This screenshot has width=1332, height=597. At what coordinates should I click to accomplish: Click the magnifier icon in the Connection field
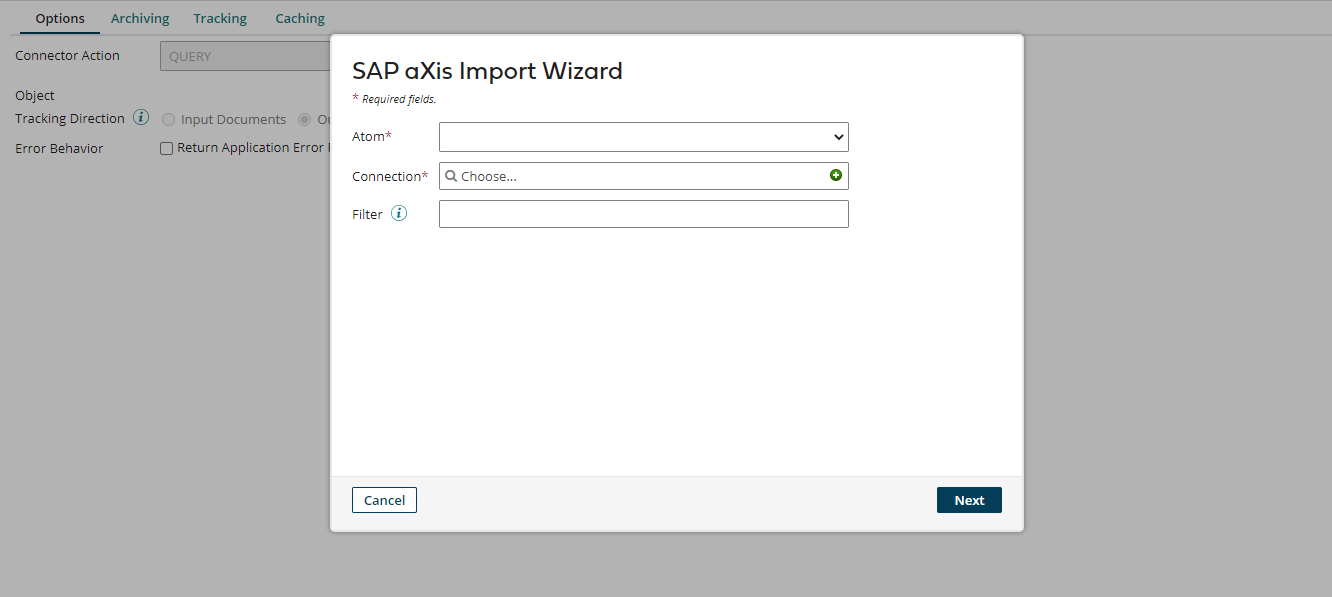tap(451, 175)
